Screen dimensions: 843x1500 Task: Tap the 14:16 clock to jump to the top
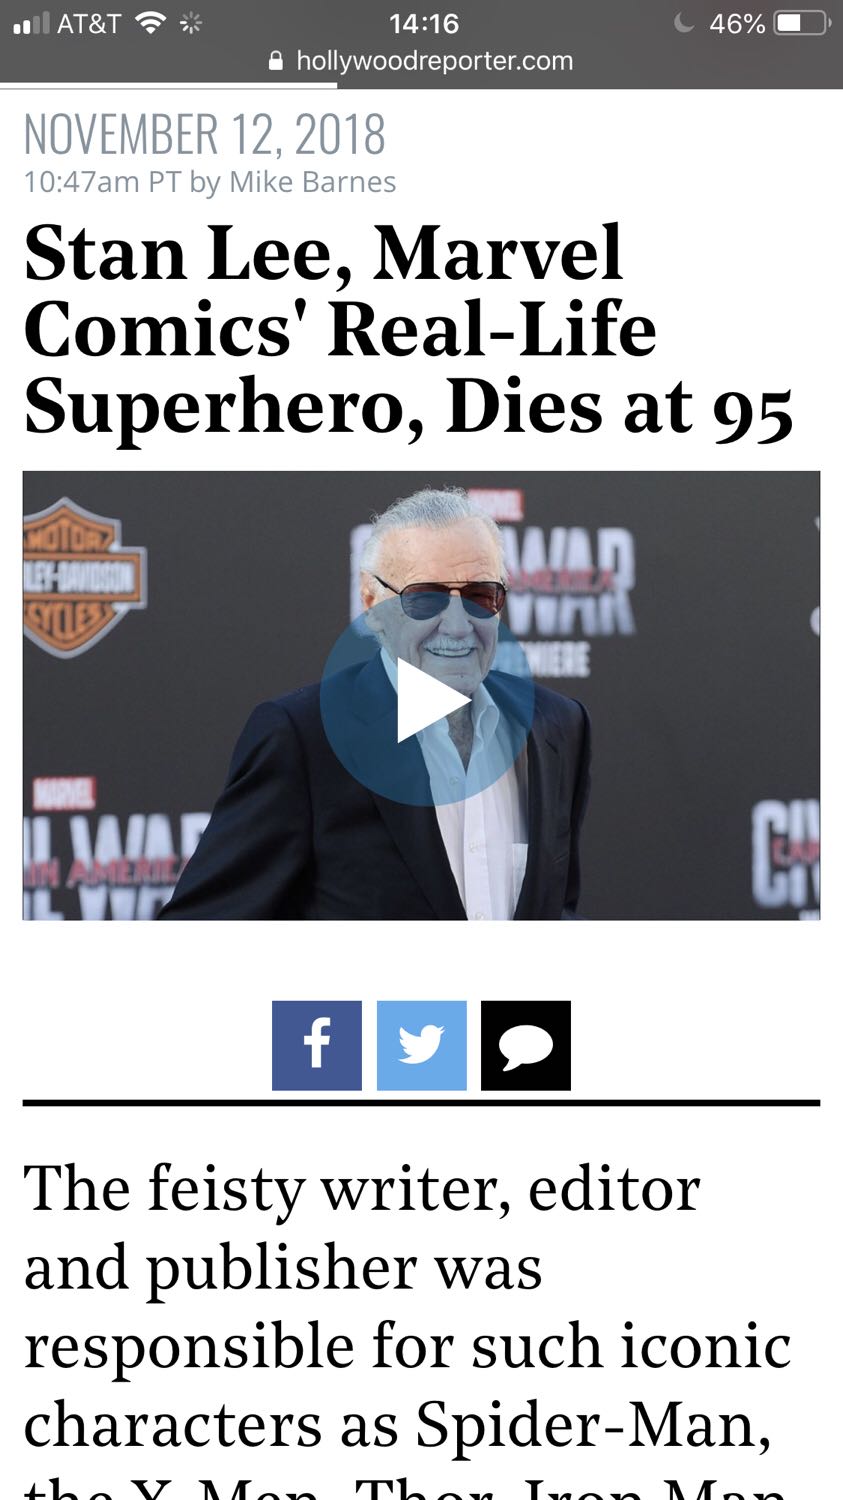[x=424, y=23]
